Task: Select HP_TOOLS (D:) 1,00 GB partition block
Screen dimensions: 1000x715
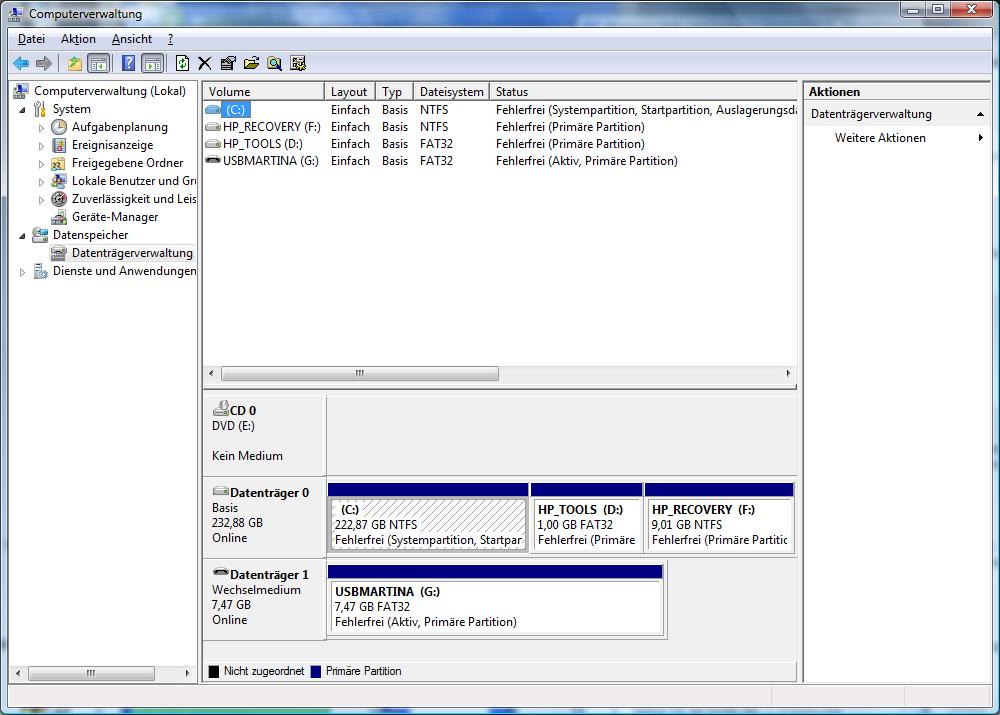Action: [586, 517]
